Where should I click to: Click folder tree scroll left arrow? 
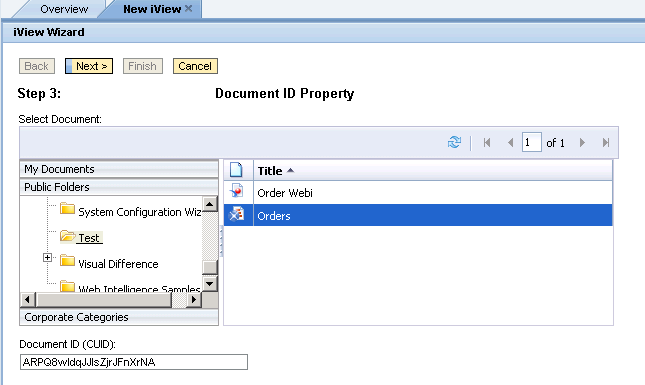[28, 300]
